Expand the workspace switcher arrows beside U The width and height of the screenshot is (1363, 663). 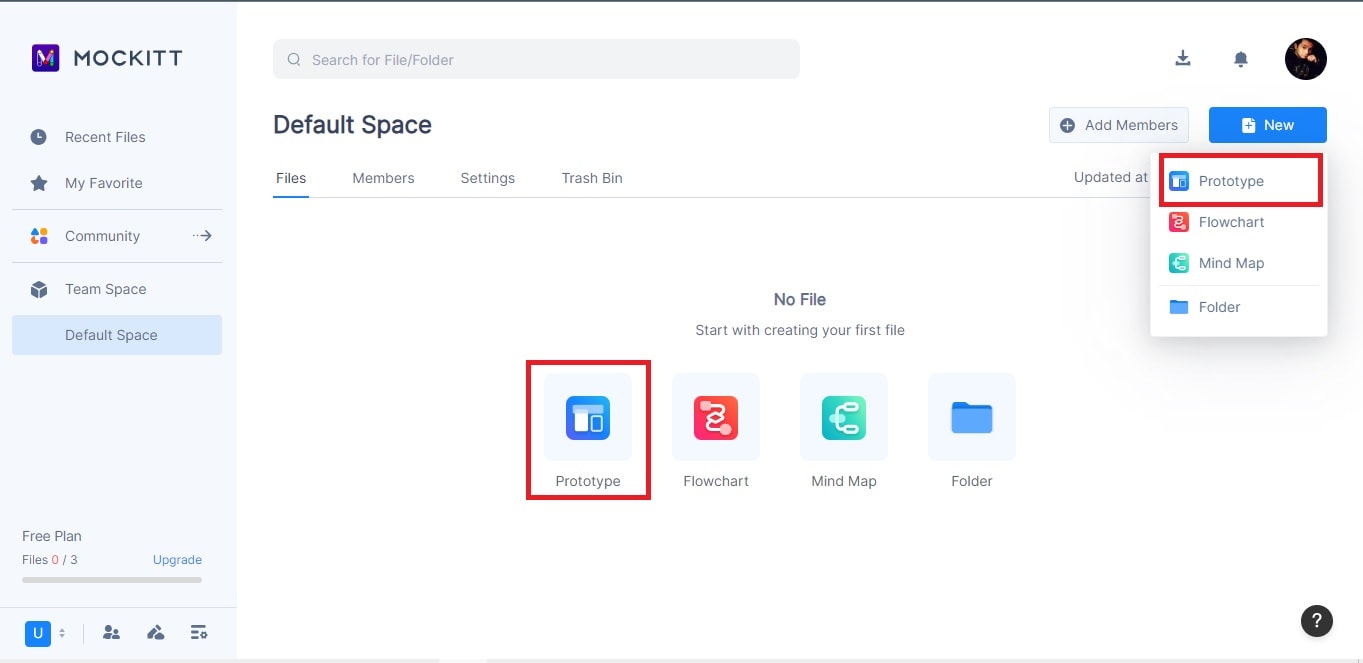tap(62, 633)
